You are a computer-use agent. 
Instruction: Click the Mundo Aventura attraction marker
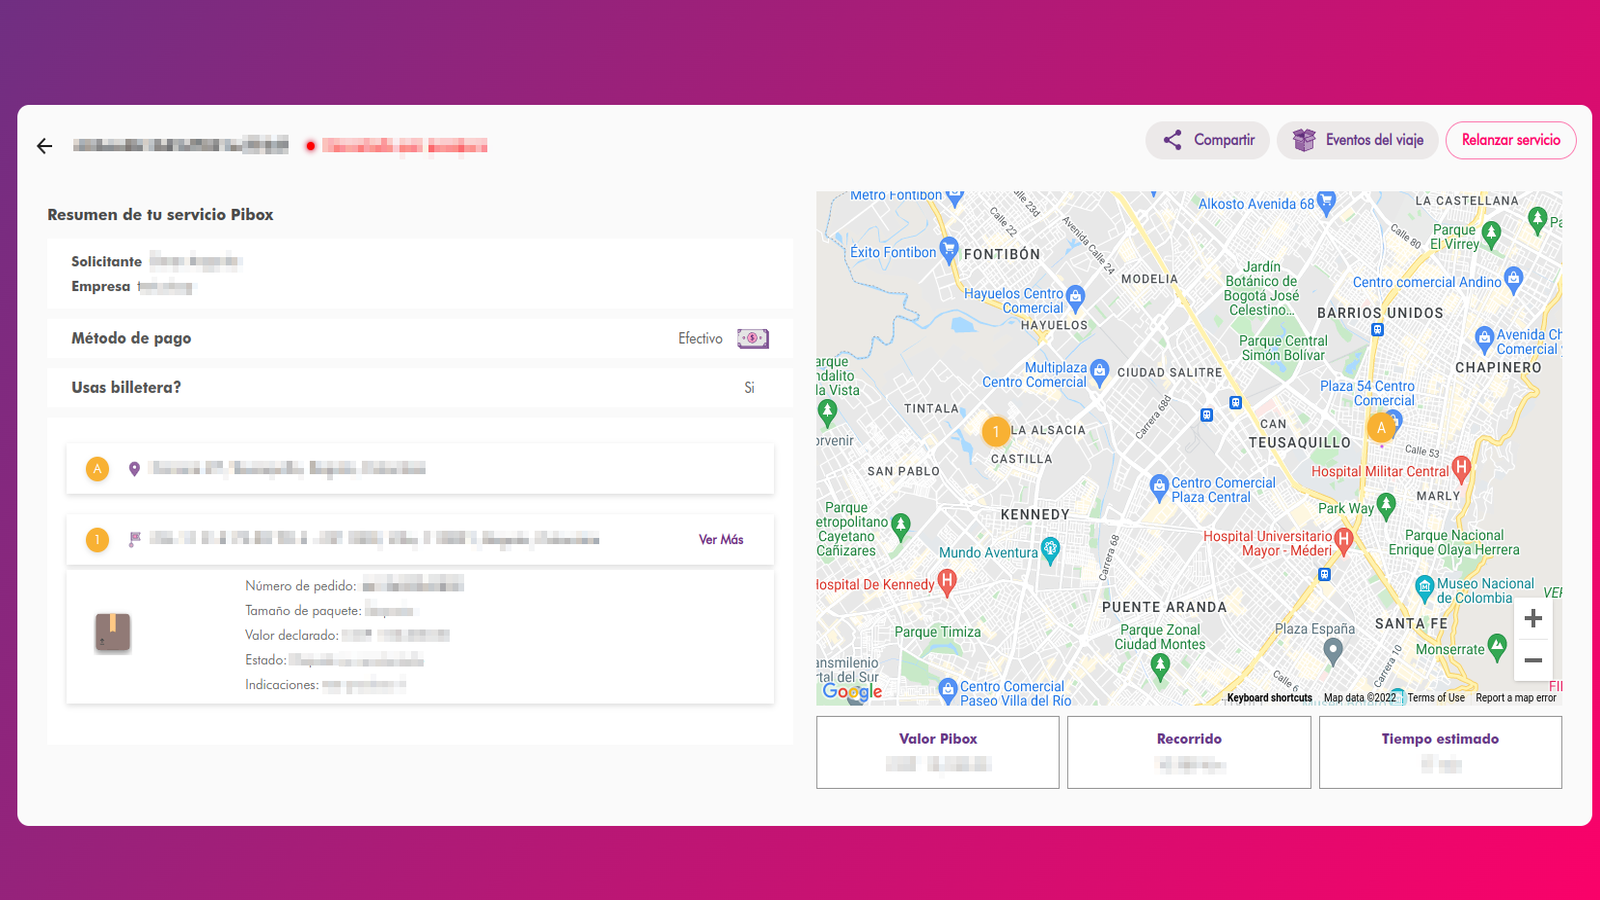[1051, 549]
